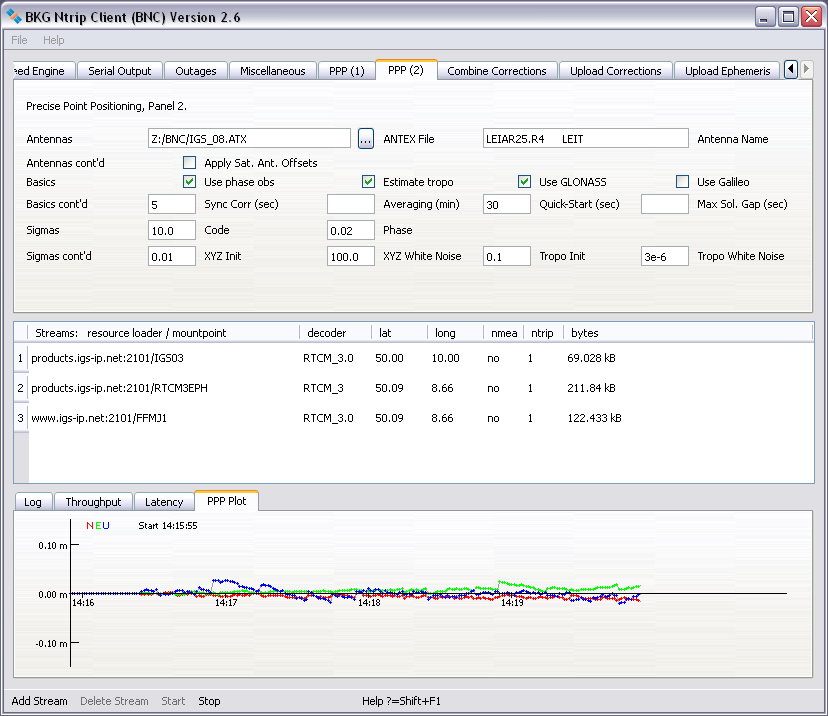Click the Antenna Name input field
This screenshot has height=716, width=828.
[x=586, y=139]
